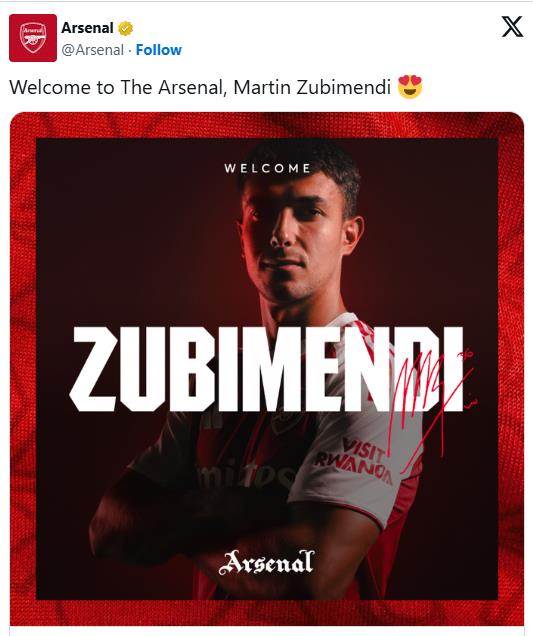The image size is (533, 636).
Task: Click the Arsenal gothic wordmark in image
Action: [x=266, y=563]
